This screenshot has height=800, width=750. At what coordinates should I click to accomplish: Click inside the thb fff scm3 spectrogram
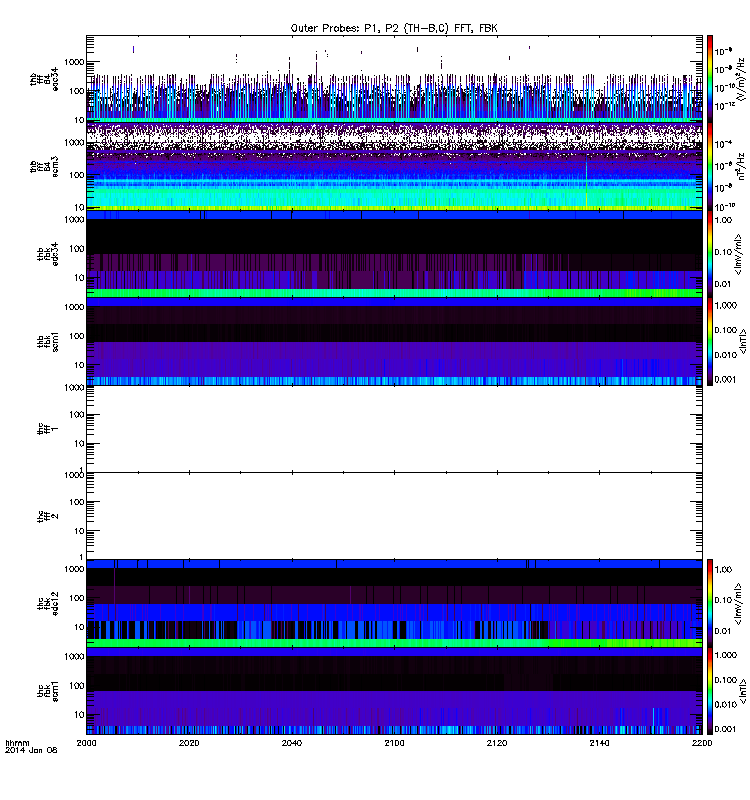(394, 166)
